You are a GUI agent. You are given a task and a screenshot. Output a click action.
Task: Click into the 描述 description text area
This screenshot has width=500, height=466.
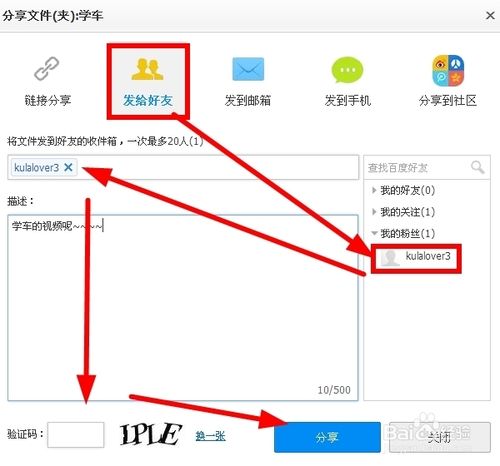pyautogui.click(x=183, y=307)
